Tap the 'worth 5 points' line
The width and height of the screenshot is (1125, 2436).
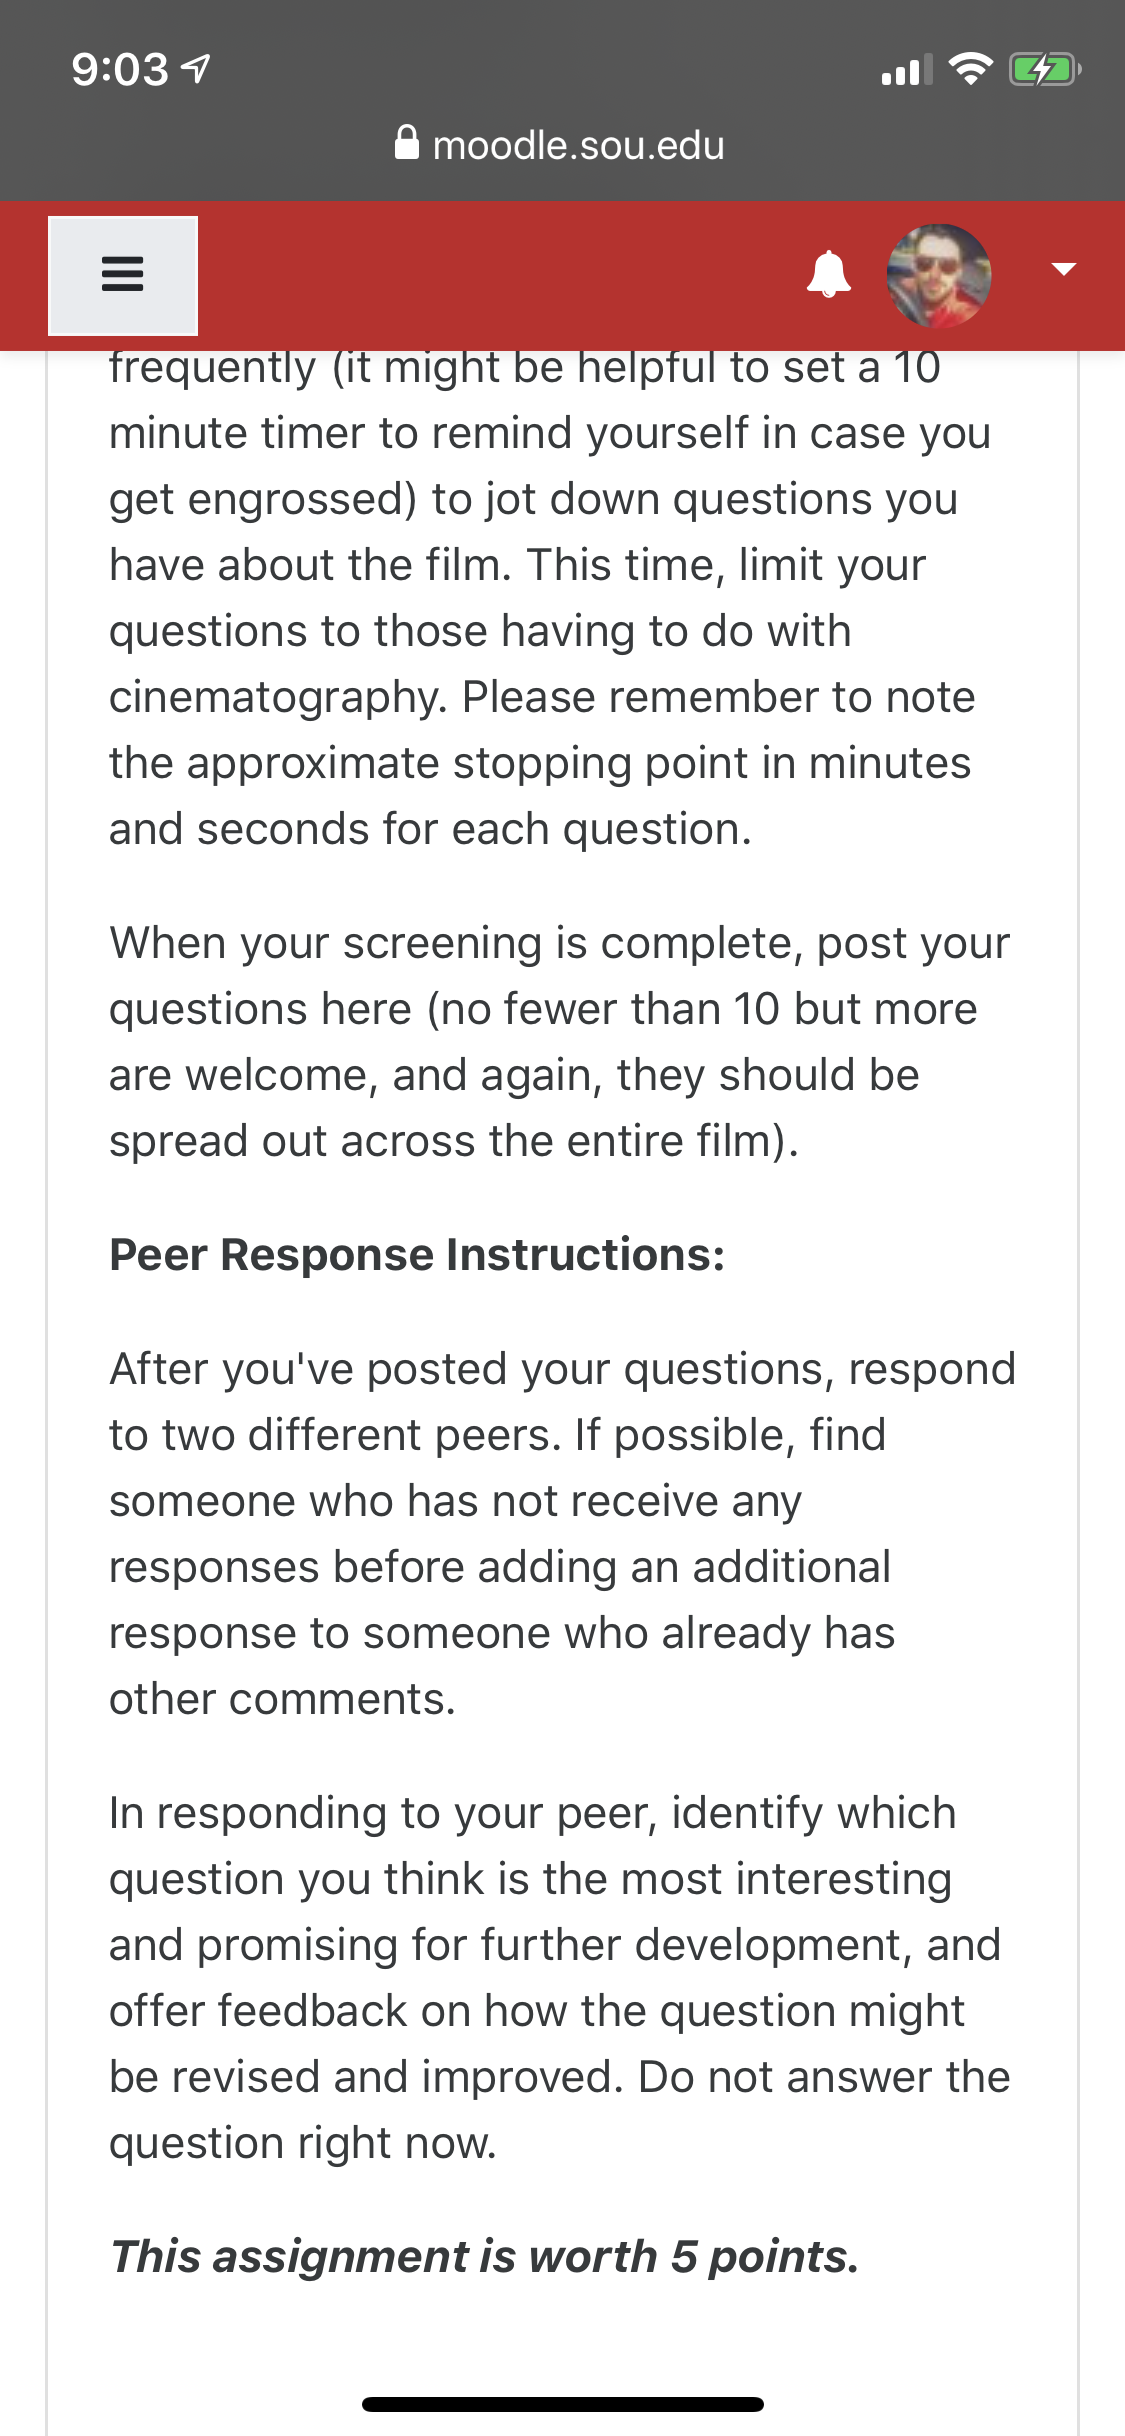coord(484,2256)
